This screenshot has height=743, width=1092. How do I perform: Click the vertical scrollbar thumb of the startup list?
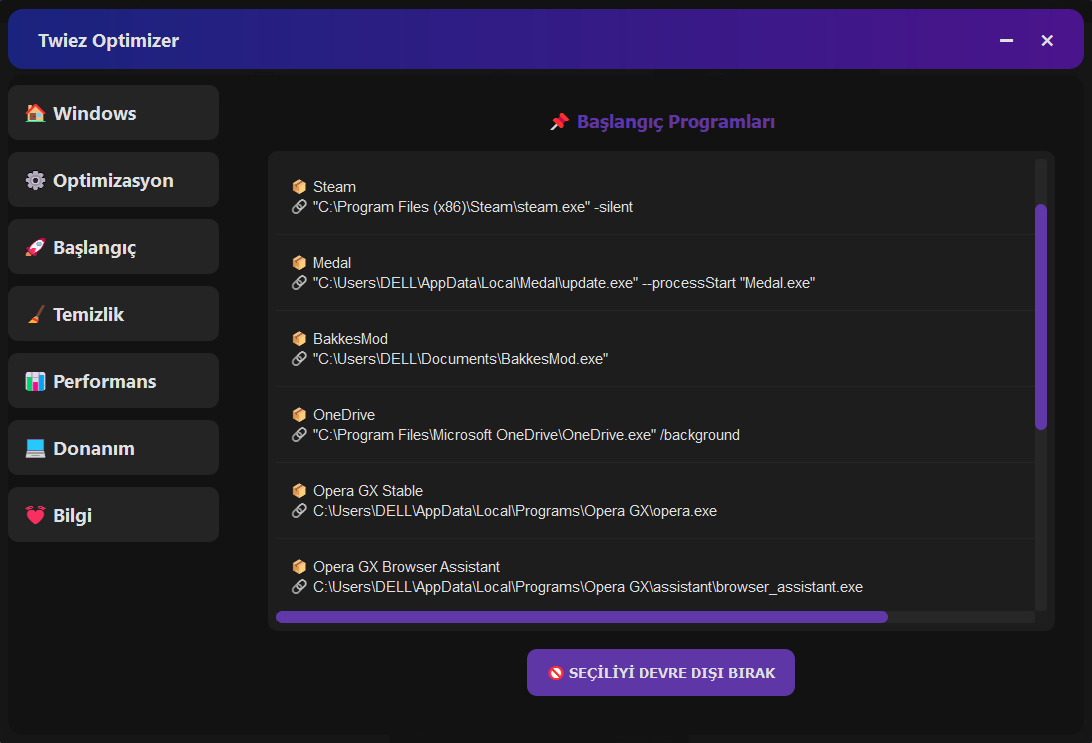[1041, 317]
